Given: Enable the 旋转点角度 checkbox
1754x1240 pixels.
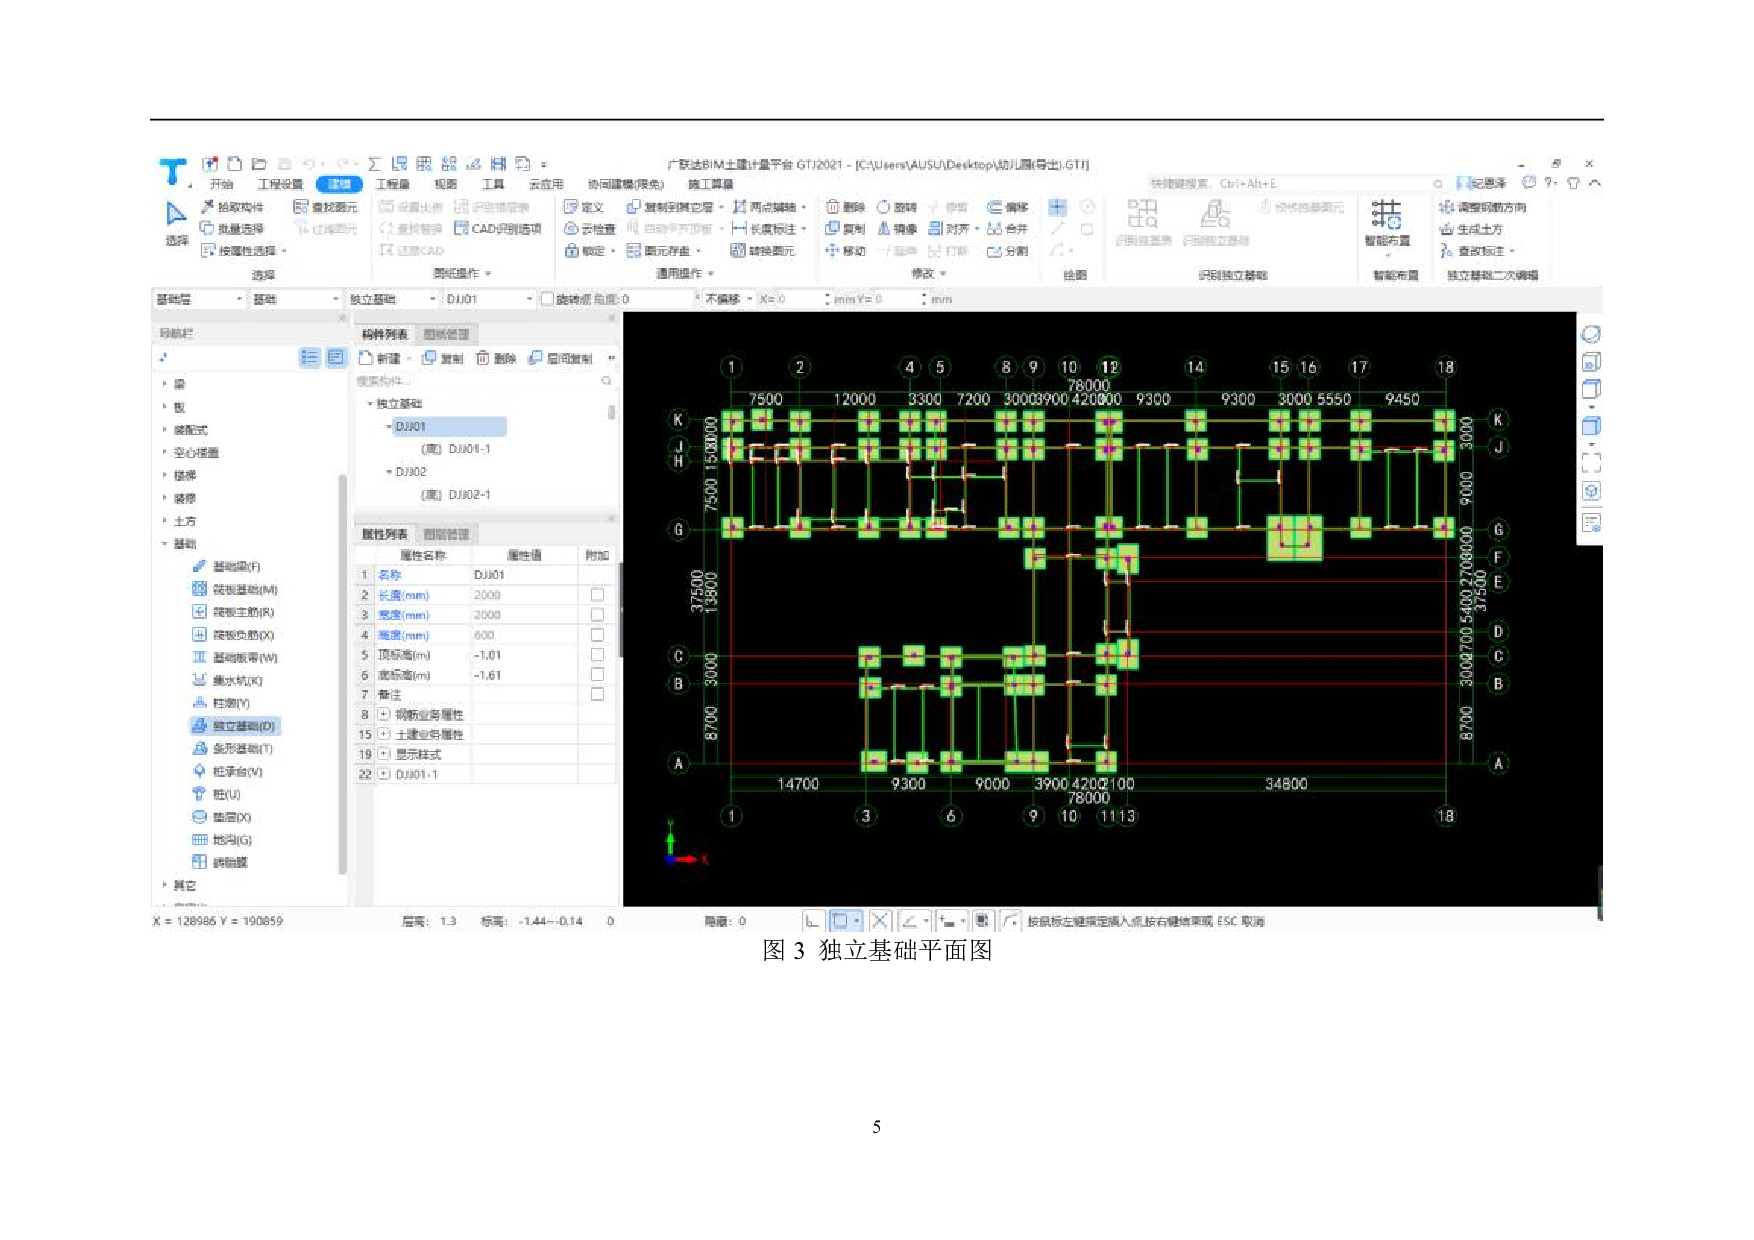Looking at the screenshot, I should tap(547, 299).
